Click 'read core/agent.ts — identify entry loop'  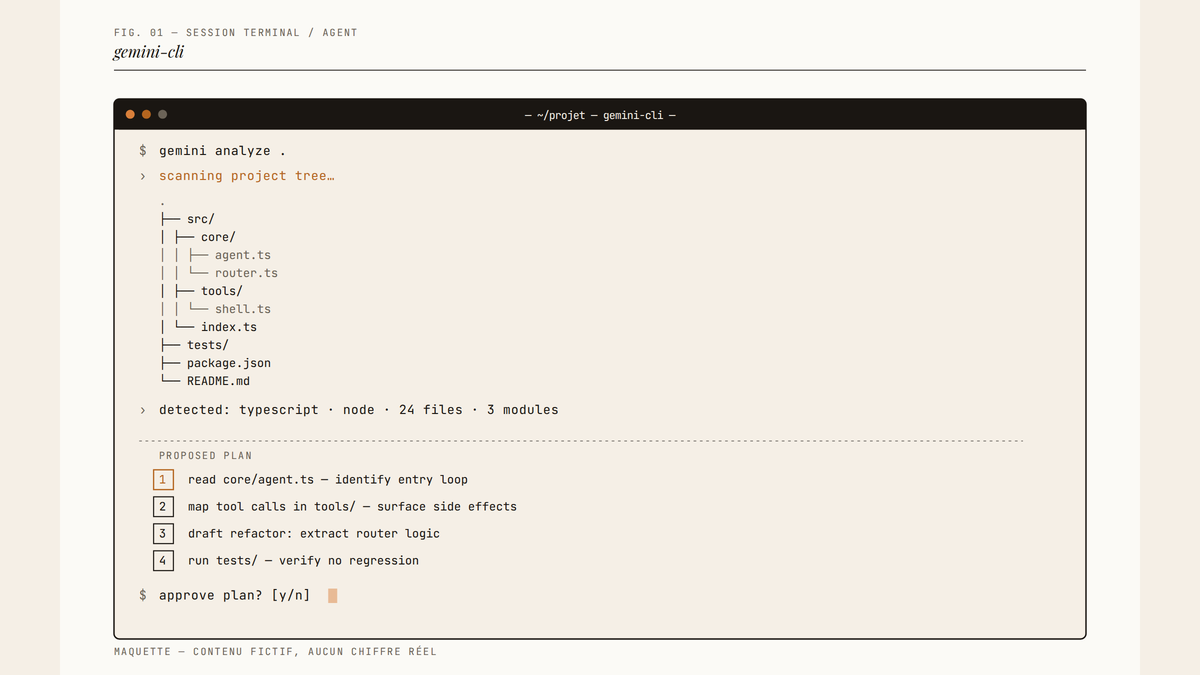click(x=328, y=480)
